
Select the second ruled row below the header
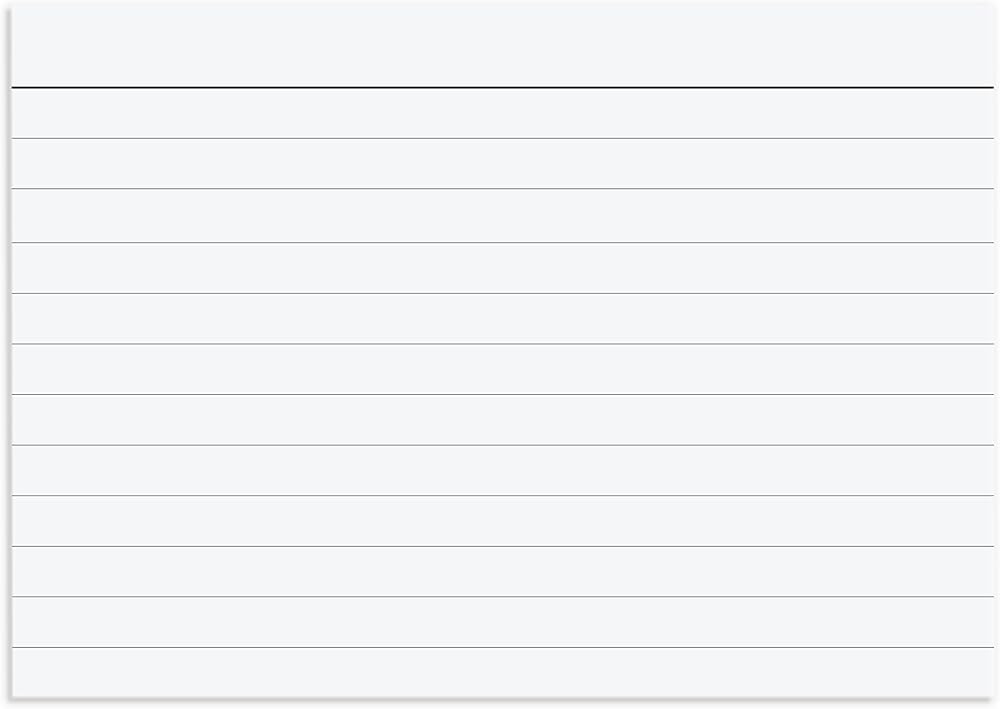(502, 163)
